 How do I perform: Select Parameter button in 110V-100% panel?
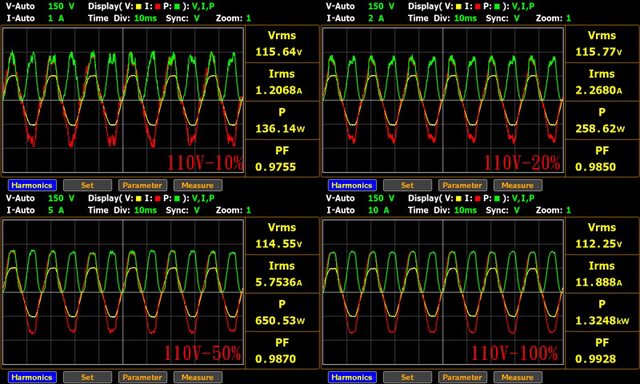click(x=462, y=377)
